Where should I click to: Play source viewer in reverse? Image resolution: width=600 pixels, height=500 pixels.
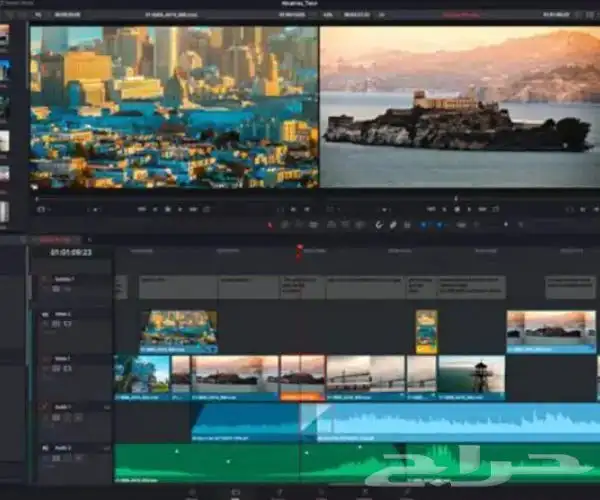click(x=155, y=209)
